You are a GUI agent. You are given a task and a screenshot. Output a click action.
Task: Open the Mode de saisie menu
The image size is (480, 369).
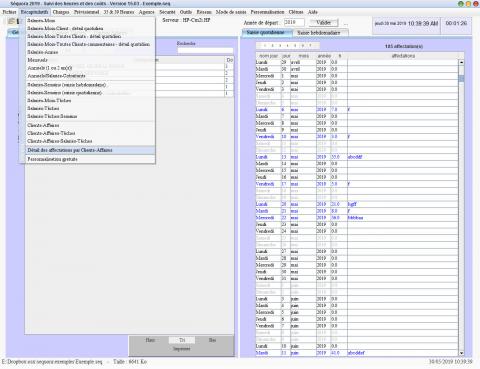pyautogui.click(x=231, y=12)
